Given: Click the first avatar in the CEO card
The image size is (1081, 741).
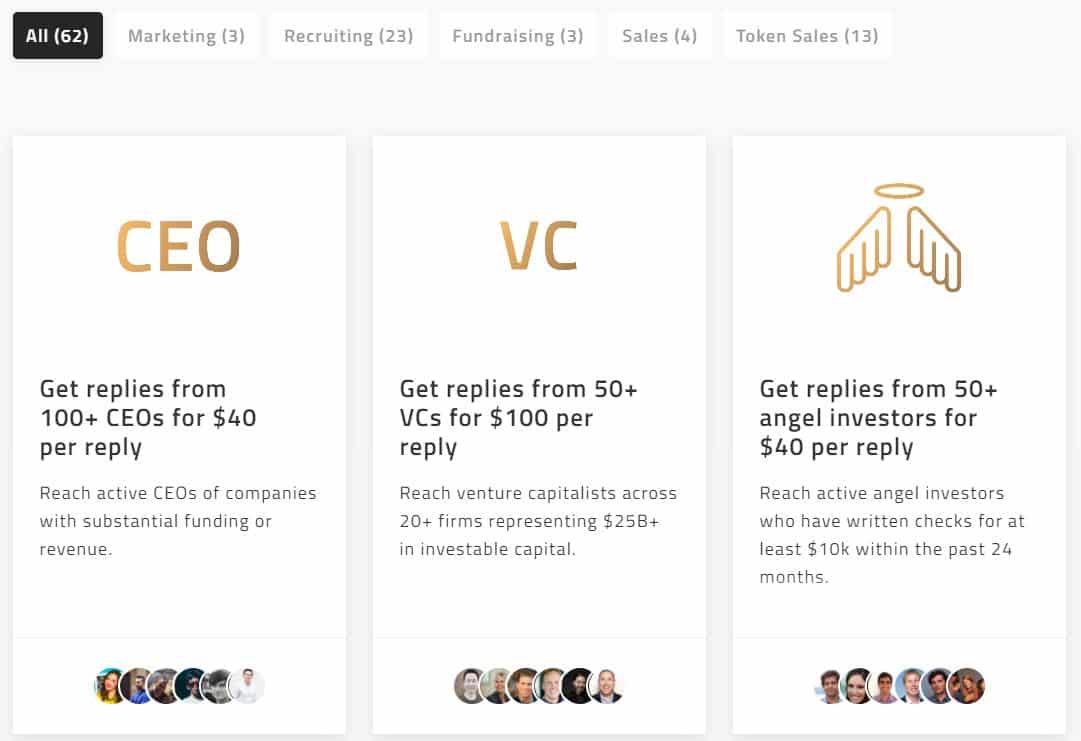Looking at the screenshot, I should (111, 686).
